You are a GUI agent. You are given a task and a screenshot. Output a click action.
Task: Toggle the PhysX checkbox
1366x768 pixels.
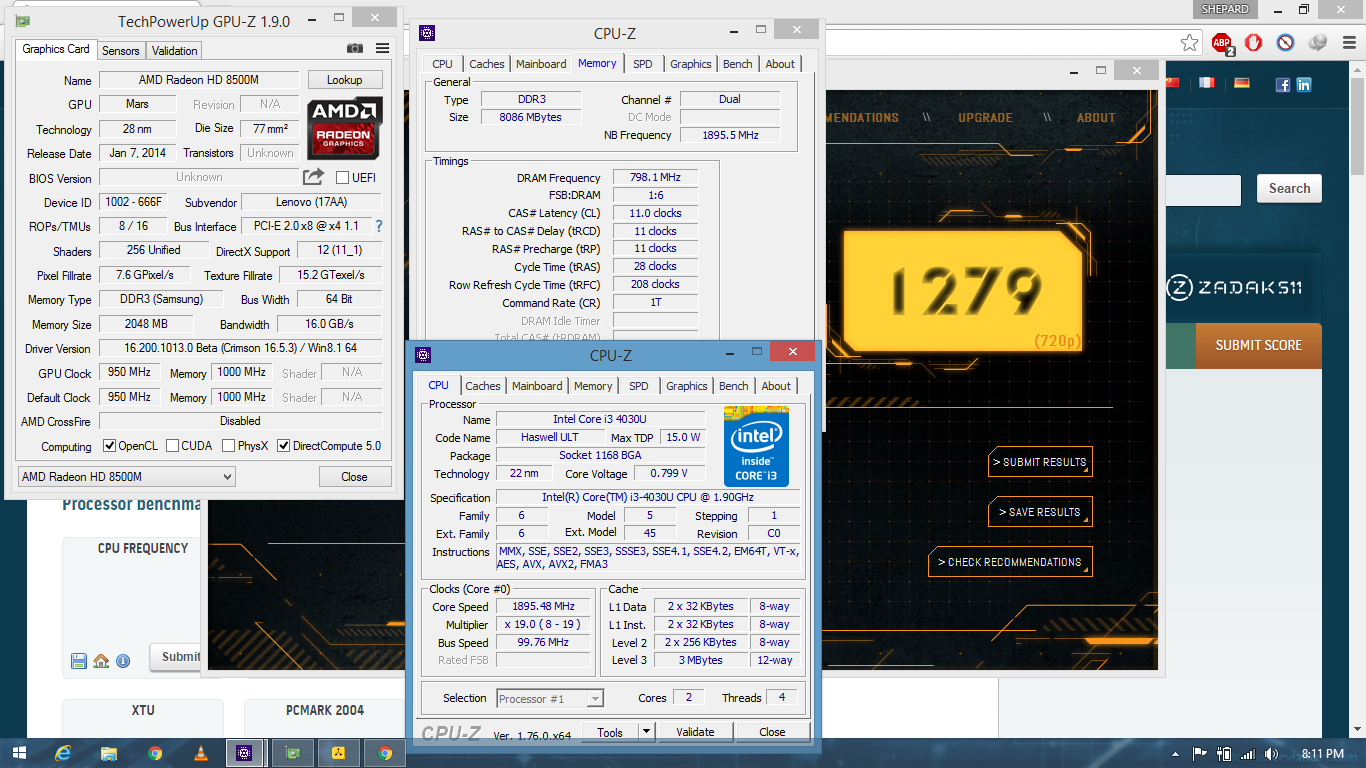click(x=228, y=446)
